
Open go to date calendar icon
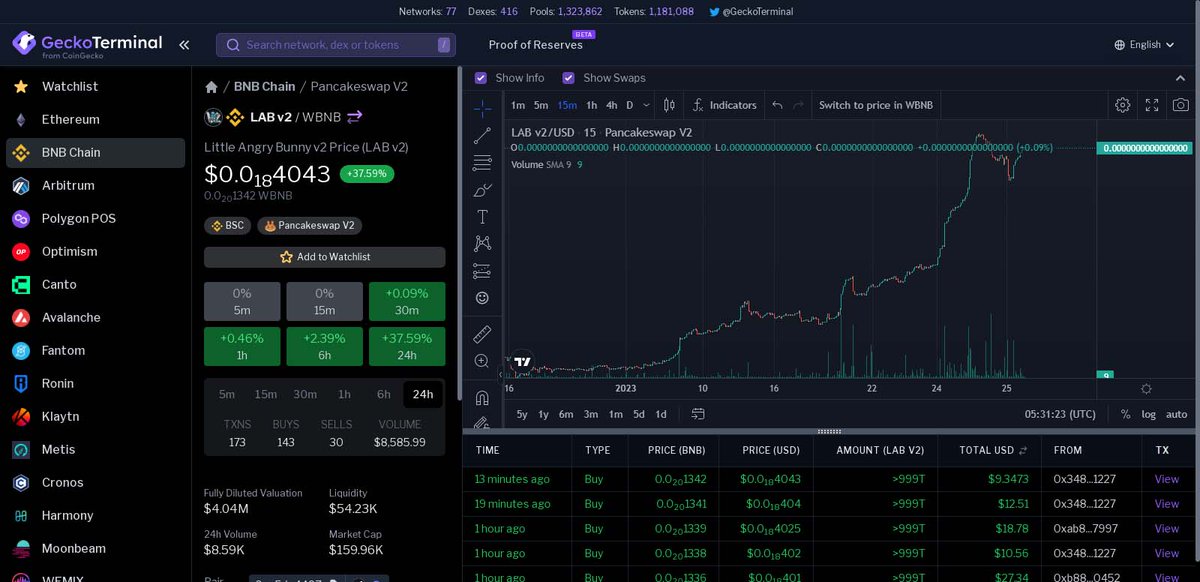pyautogui.click(x=698, y=414)
